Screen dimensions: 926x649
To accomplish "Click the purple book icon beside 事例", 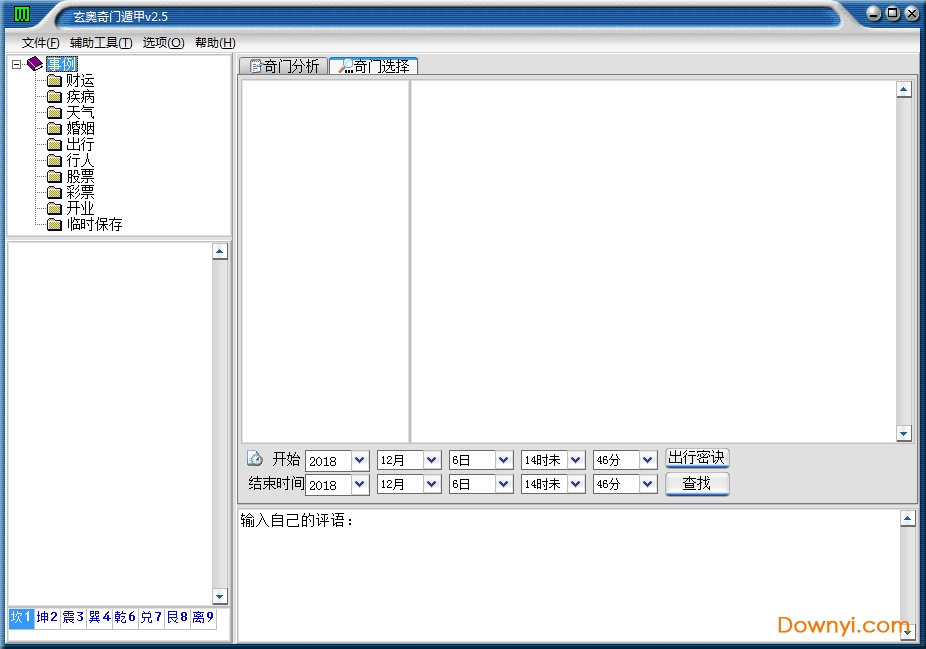I will (x=35, y=64).
